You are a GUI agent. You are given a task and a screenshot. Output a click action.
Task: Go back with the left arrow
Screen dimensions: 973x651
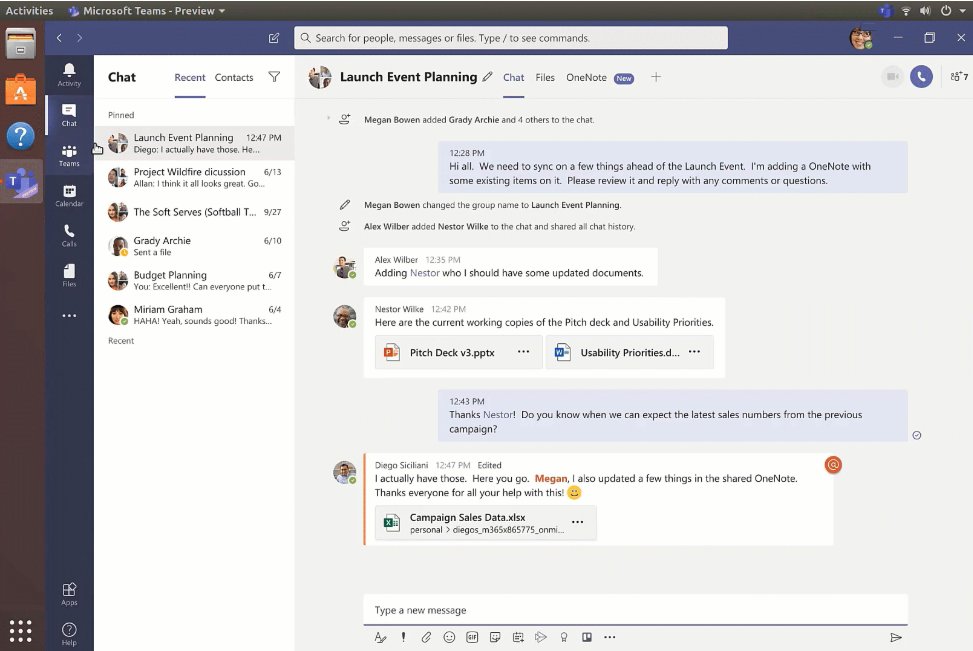[59, 38]
